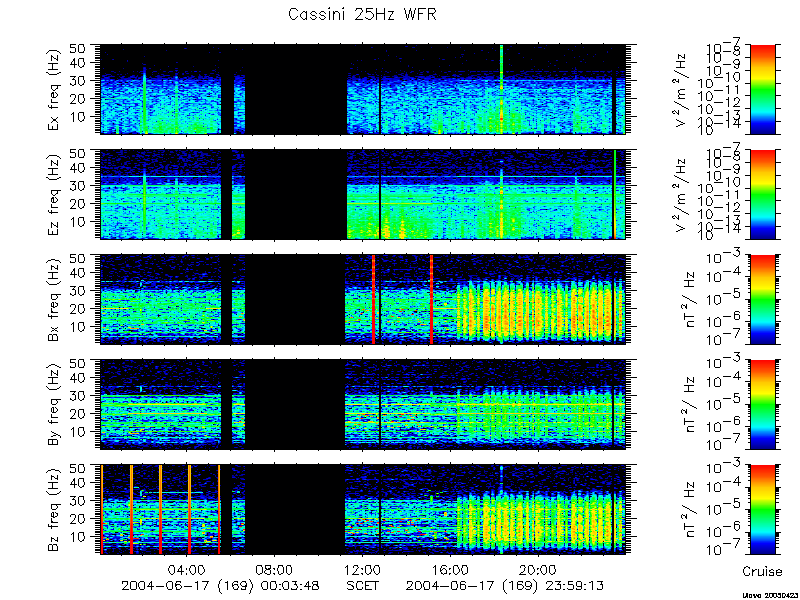The height and width of the screenshot is (600, 800).
Task: Click the "Cassini 25Hz WFR" plot title
Action: click(x=362, y=14)
